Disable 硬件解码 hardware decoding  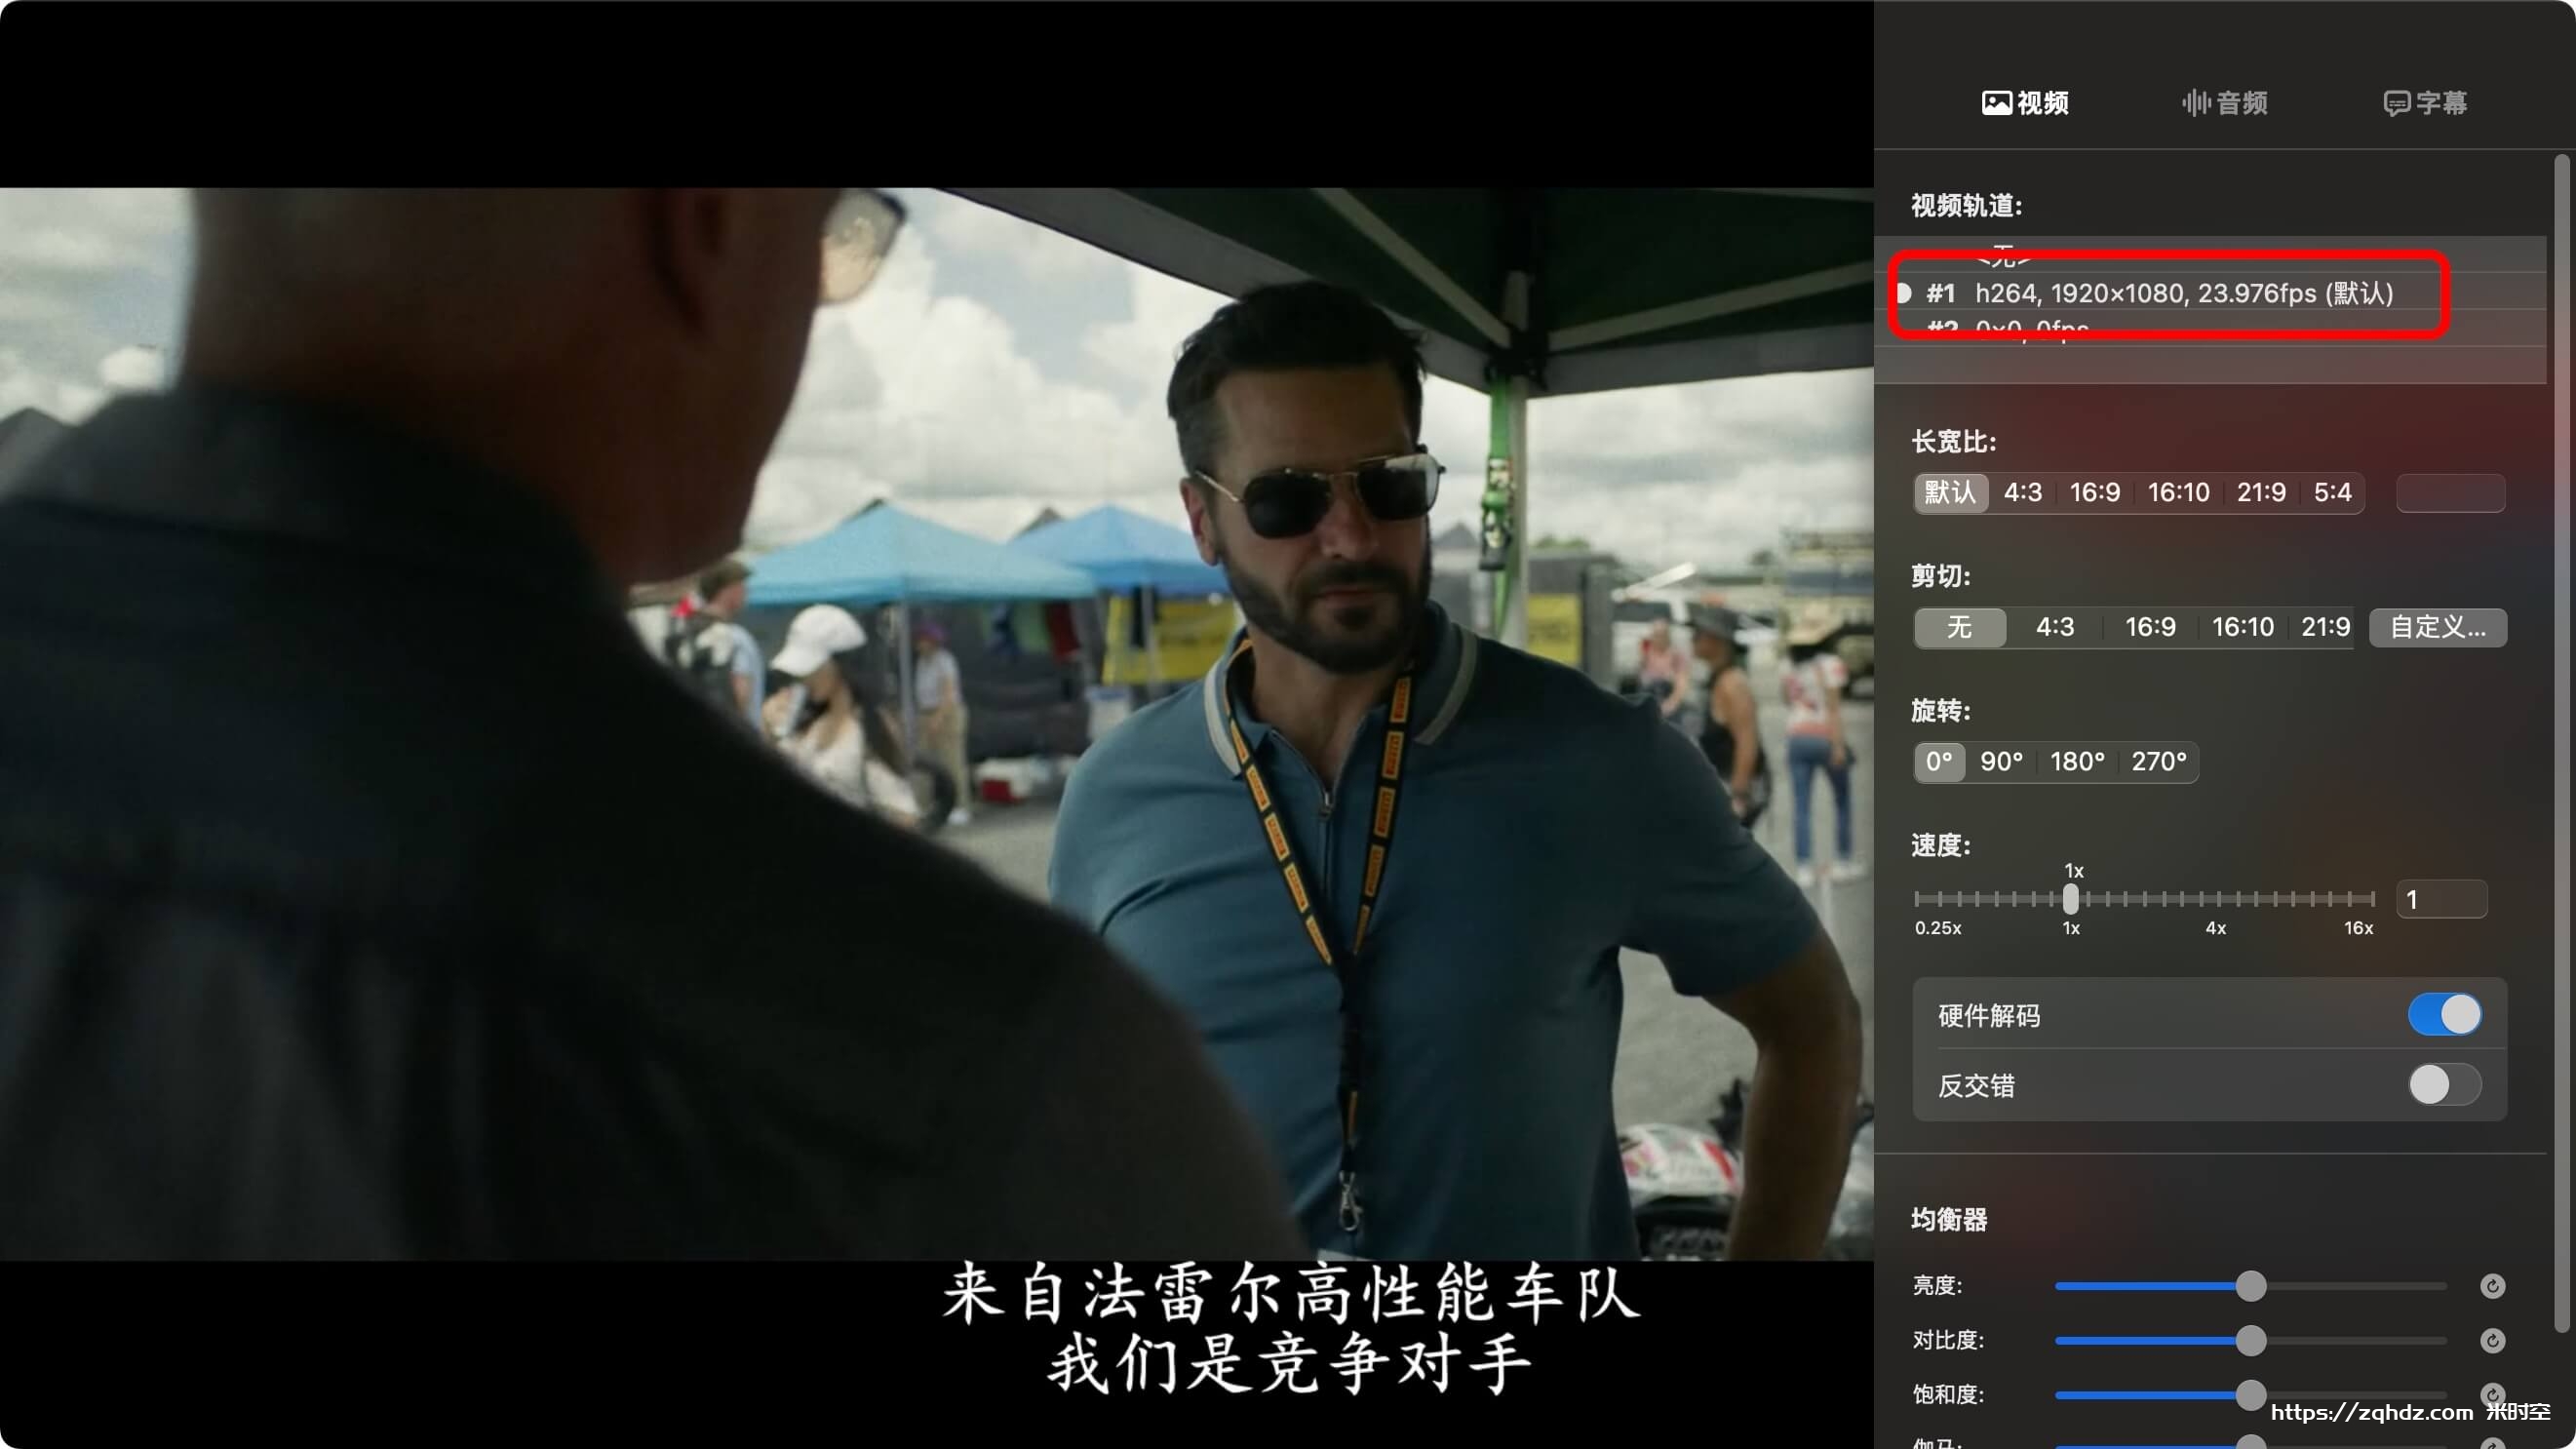[x=2443, y=1015]
